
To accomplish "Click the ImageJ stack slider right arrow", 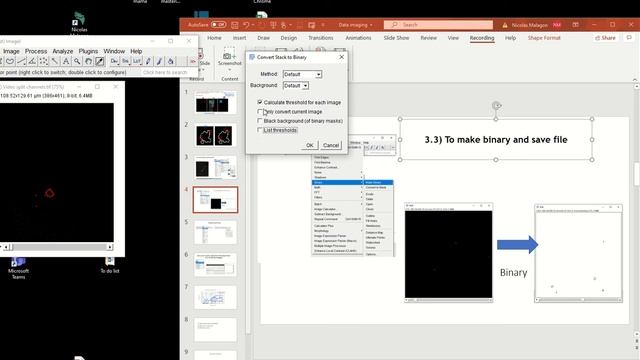I will click(x=110, y=247).
